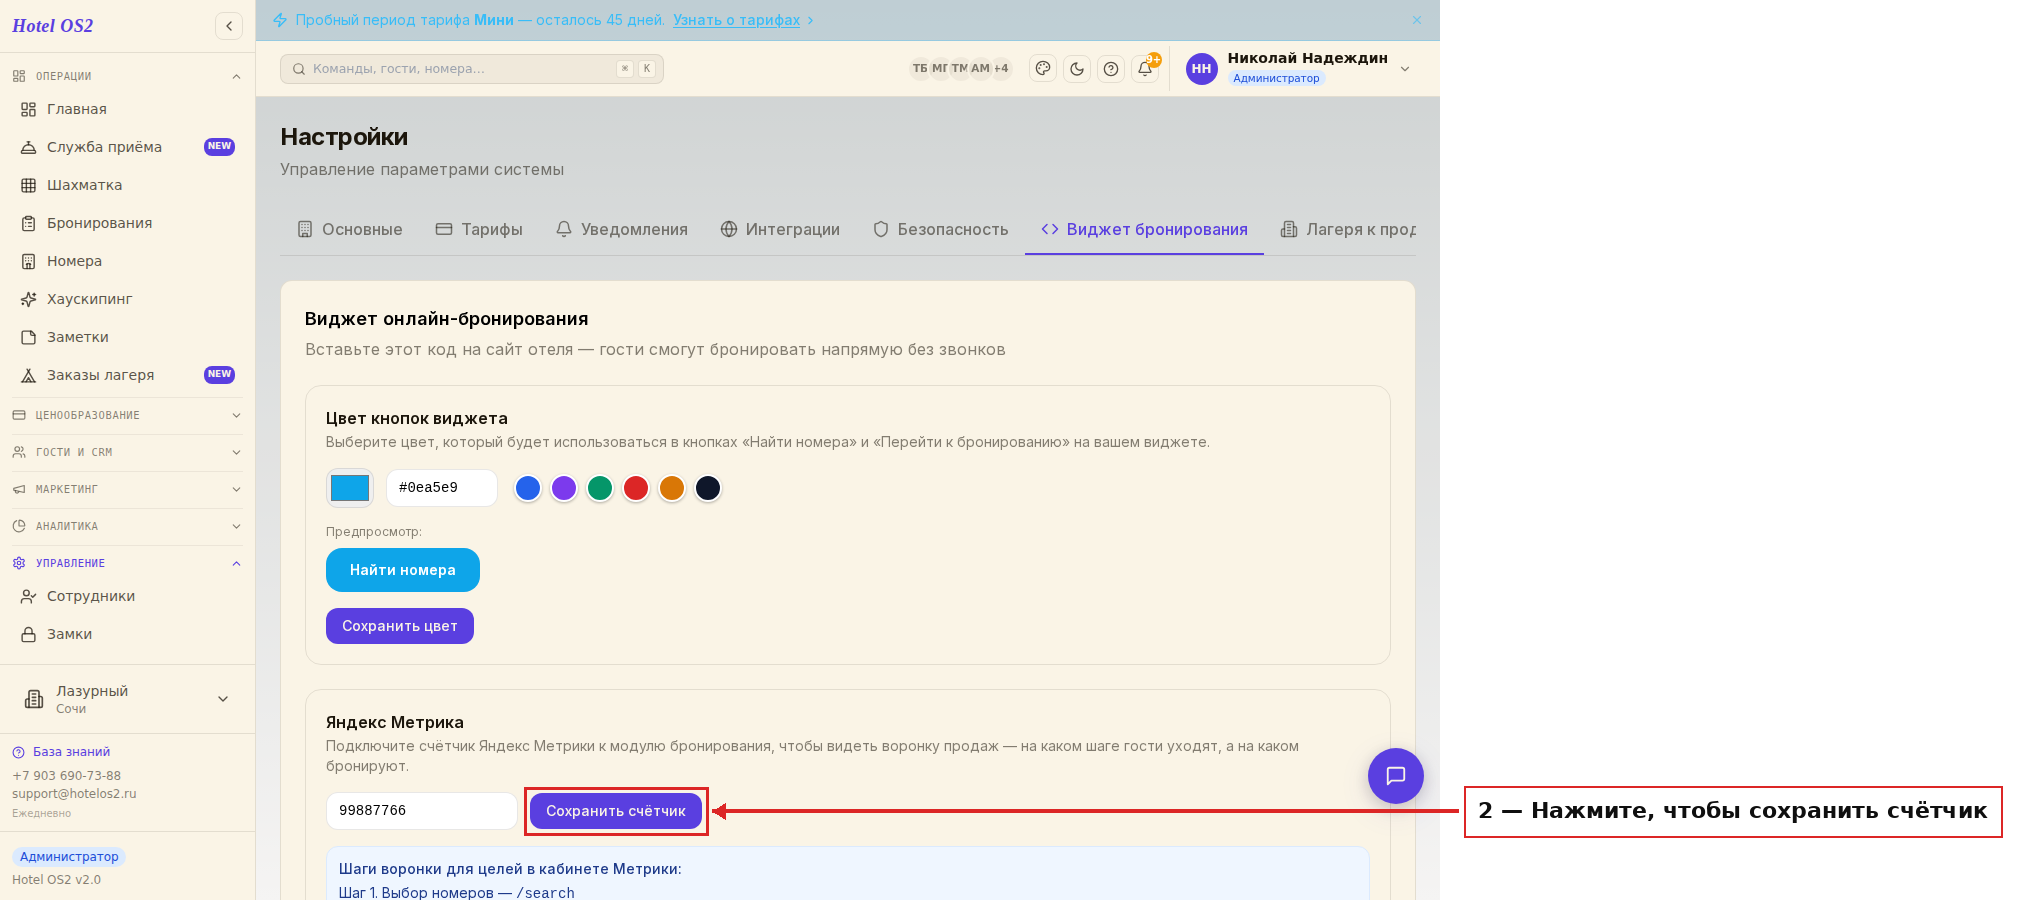Screen dimensions: 2026x900
Task: Open the notifications bell
Action: [1145, 69]
